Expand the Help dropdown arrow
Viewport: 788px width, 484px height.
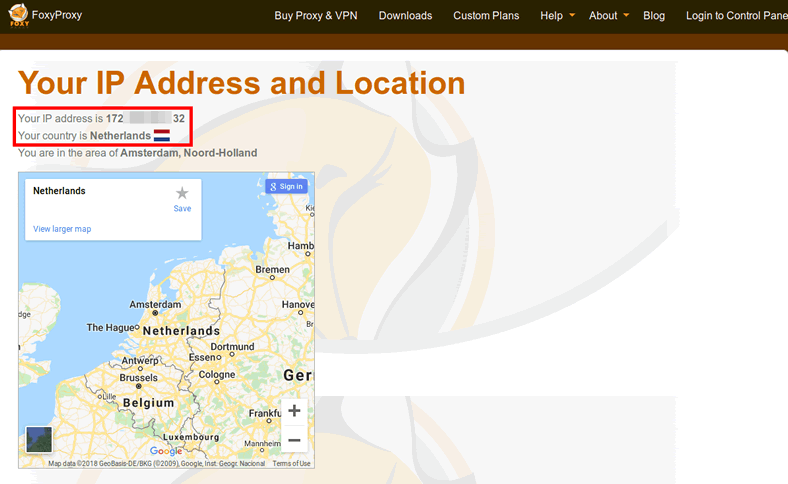572,15
